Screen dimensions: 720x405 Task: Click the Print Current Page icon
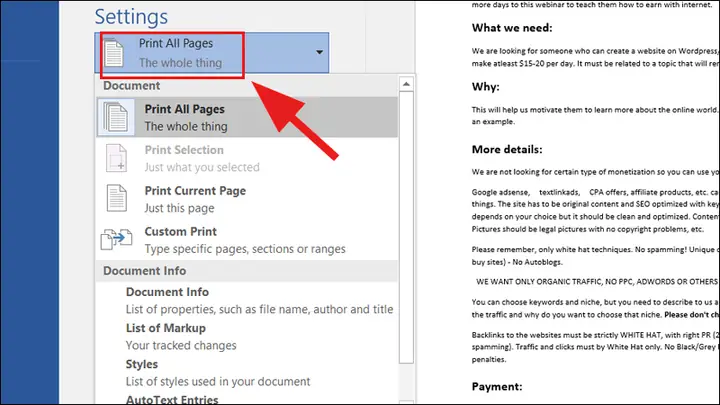tap(117, 198)
